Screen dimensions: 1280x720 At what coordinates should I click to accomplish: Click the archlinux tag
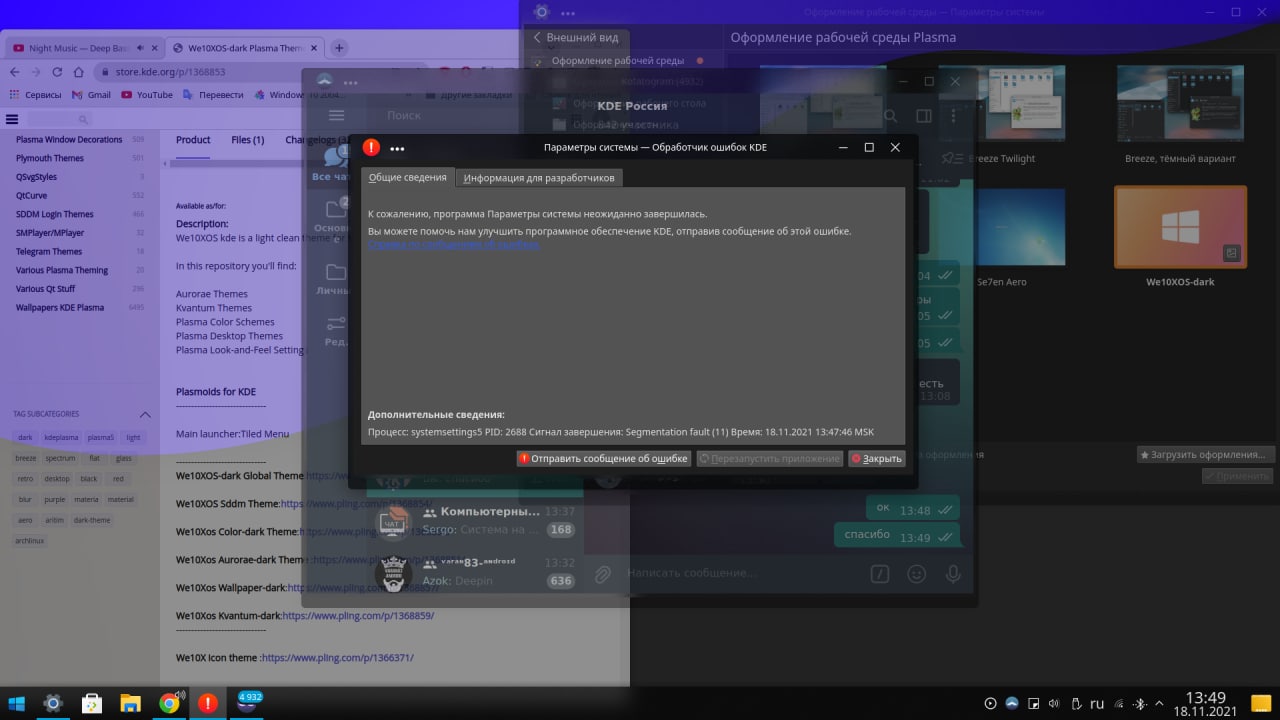[x=28, y=540]
